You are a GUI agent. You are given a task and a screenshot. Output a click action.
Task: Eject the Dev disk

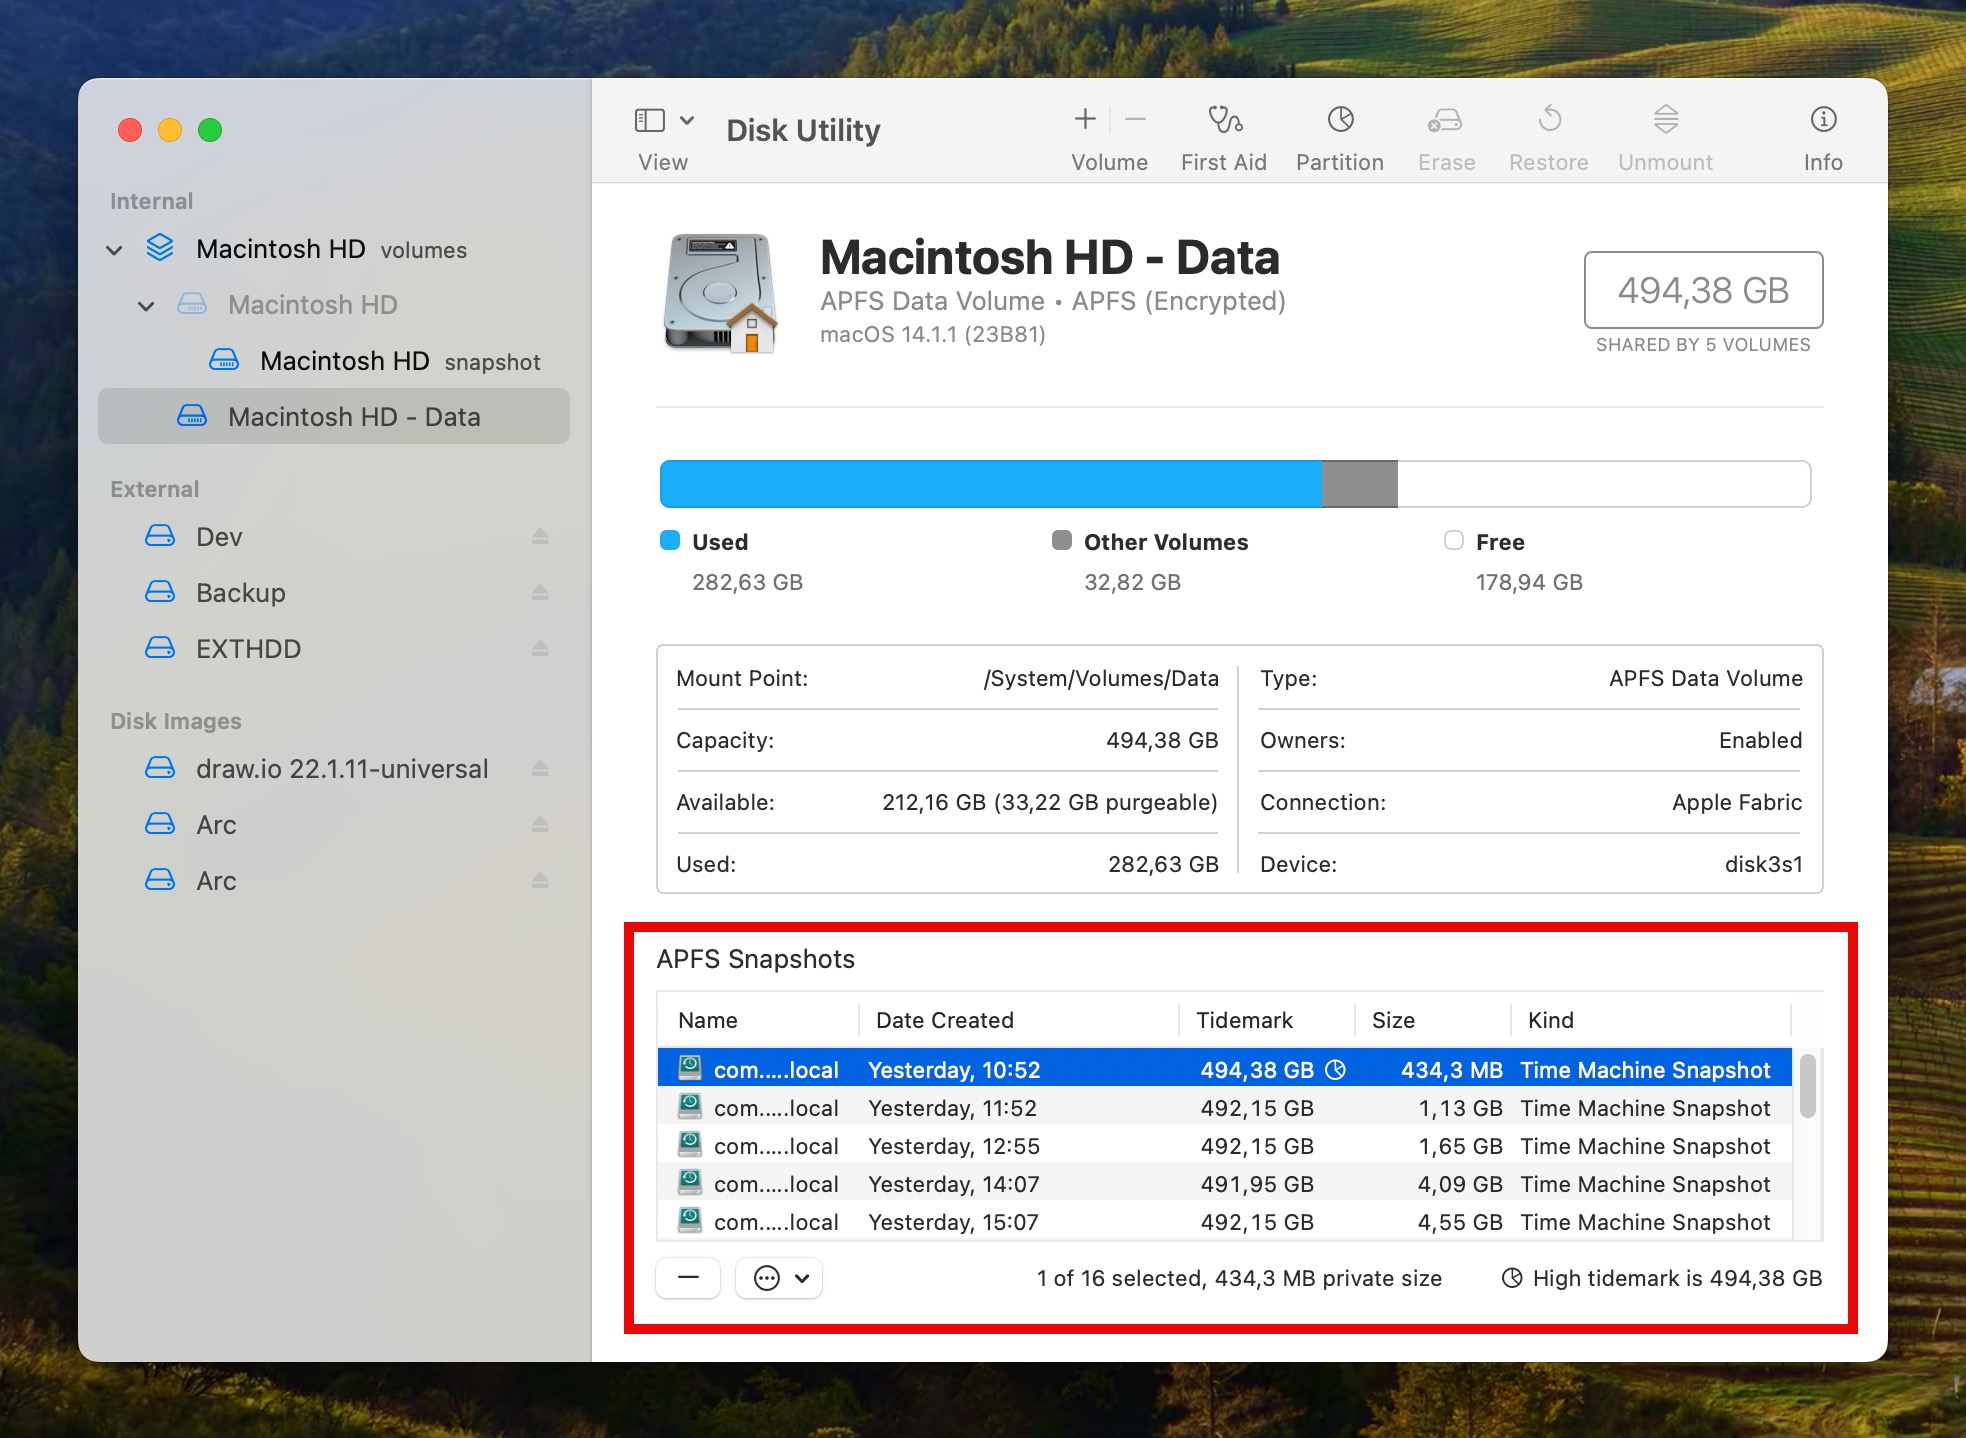point(540,537)
